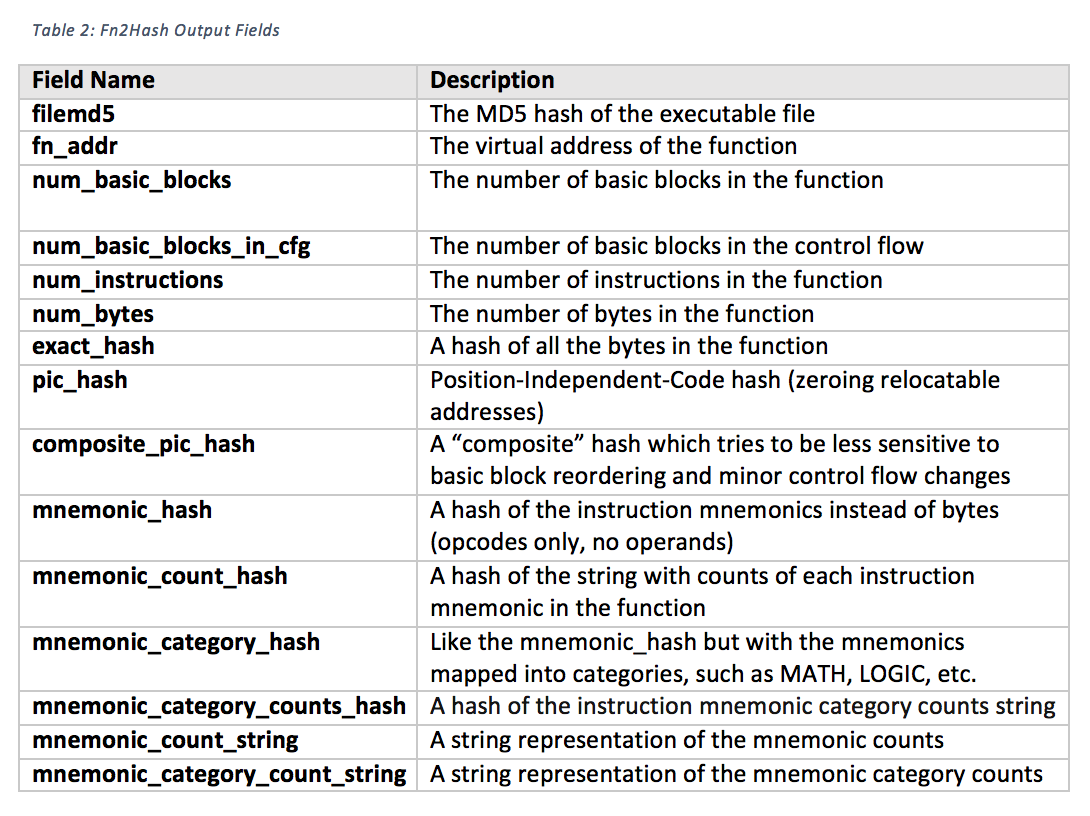The height and width of the screenshot is (816, 1090).
Task: Select the mnemonic_category_hash field name
Action: [x=176, y=642]
